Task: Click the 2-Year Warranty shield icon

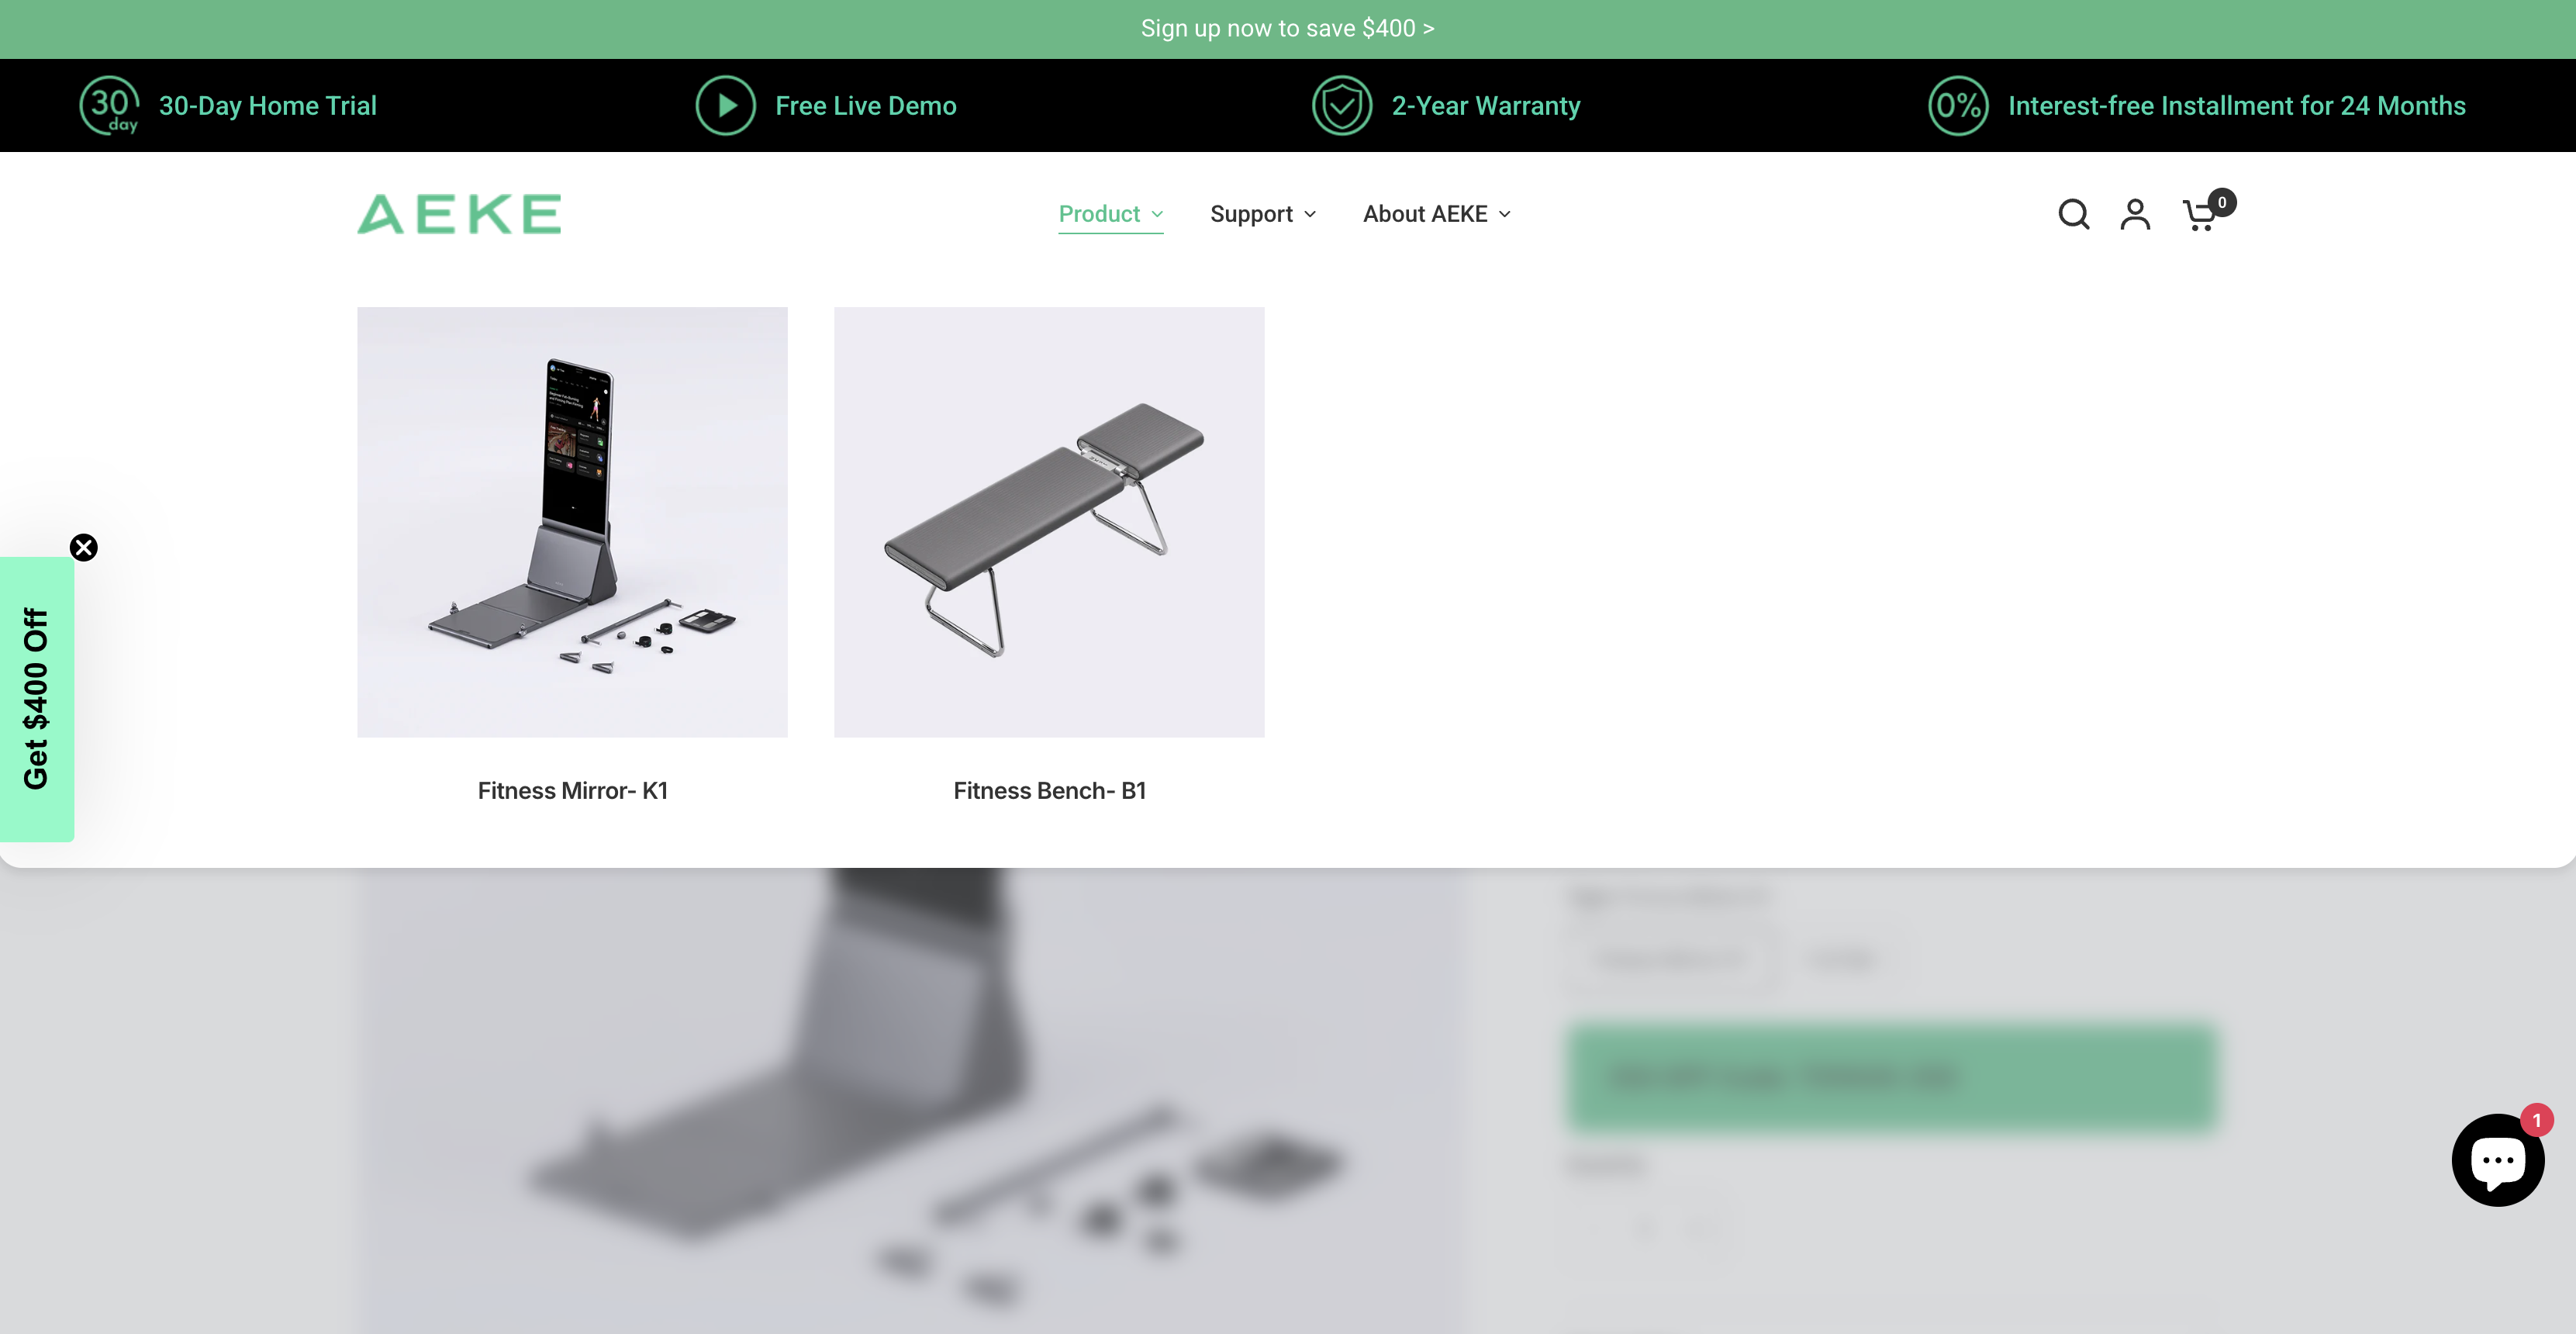Action: [x=1341, y=106]
